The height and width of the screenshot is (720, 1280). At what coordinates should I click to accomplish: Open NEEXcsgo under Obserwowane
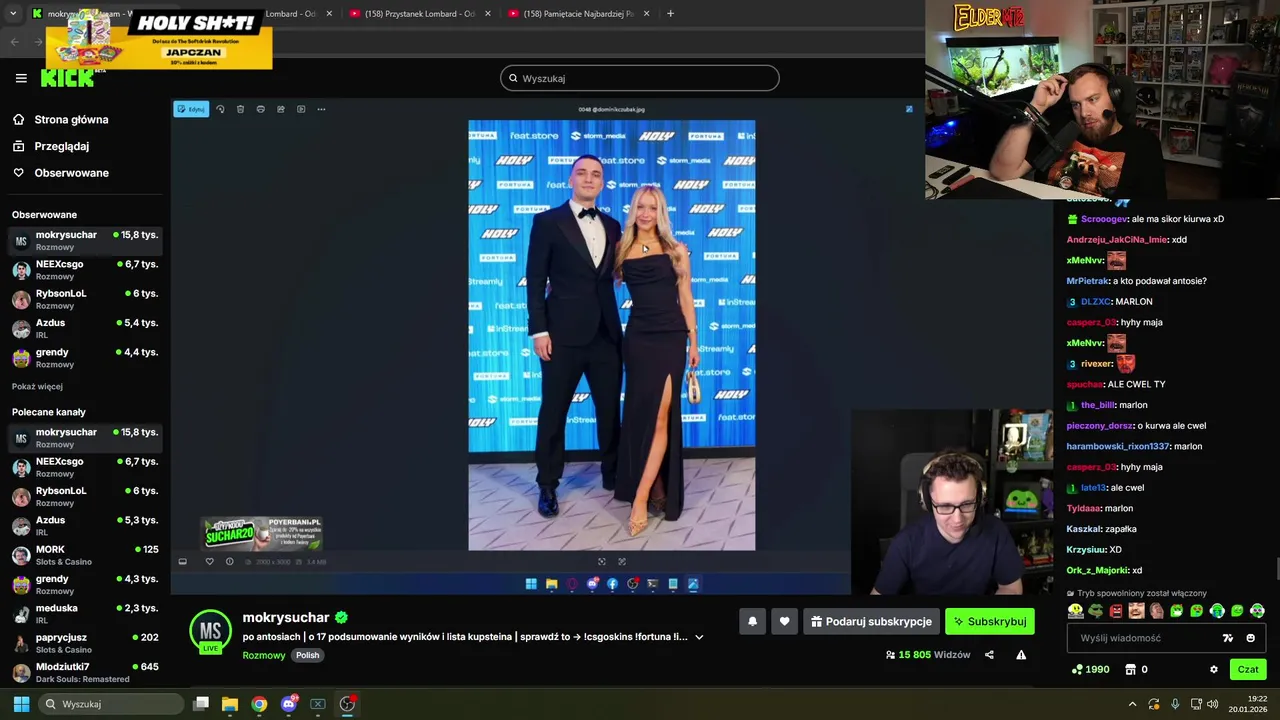coord(85,270)
